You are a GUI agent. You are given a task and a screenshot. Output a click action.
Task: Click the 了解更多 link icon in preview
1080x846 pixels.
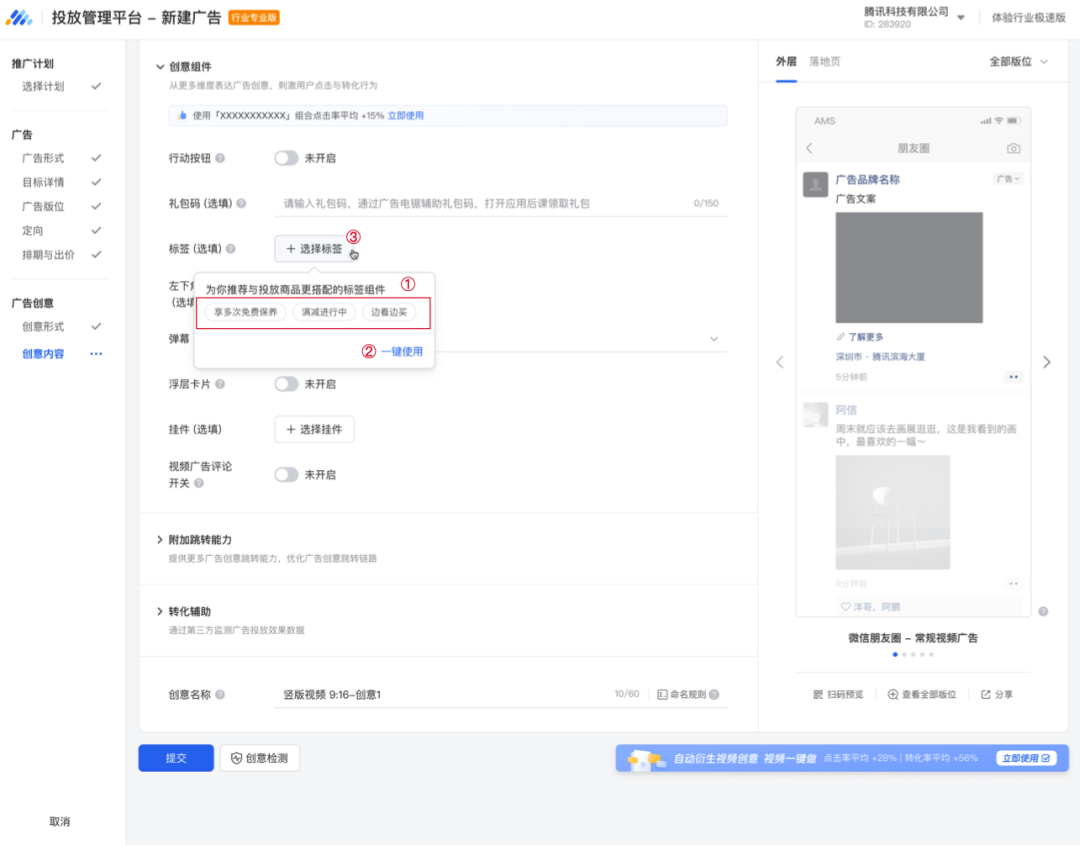840,337
